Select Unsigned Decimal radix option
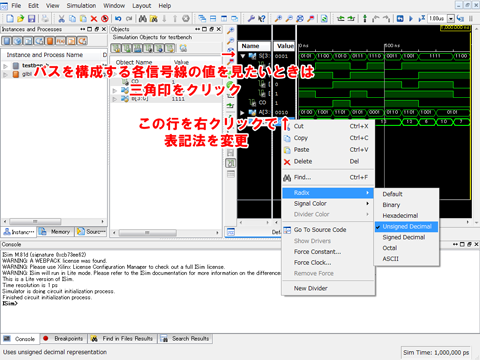 click(x=407, y=227)
